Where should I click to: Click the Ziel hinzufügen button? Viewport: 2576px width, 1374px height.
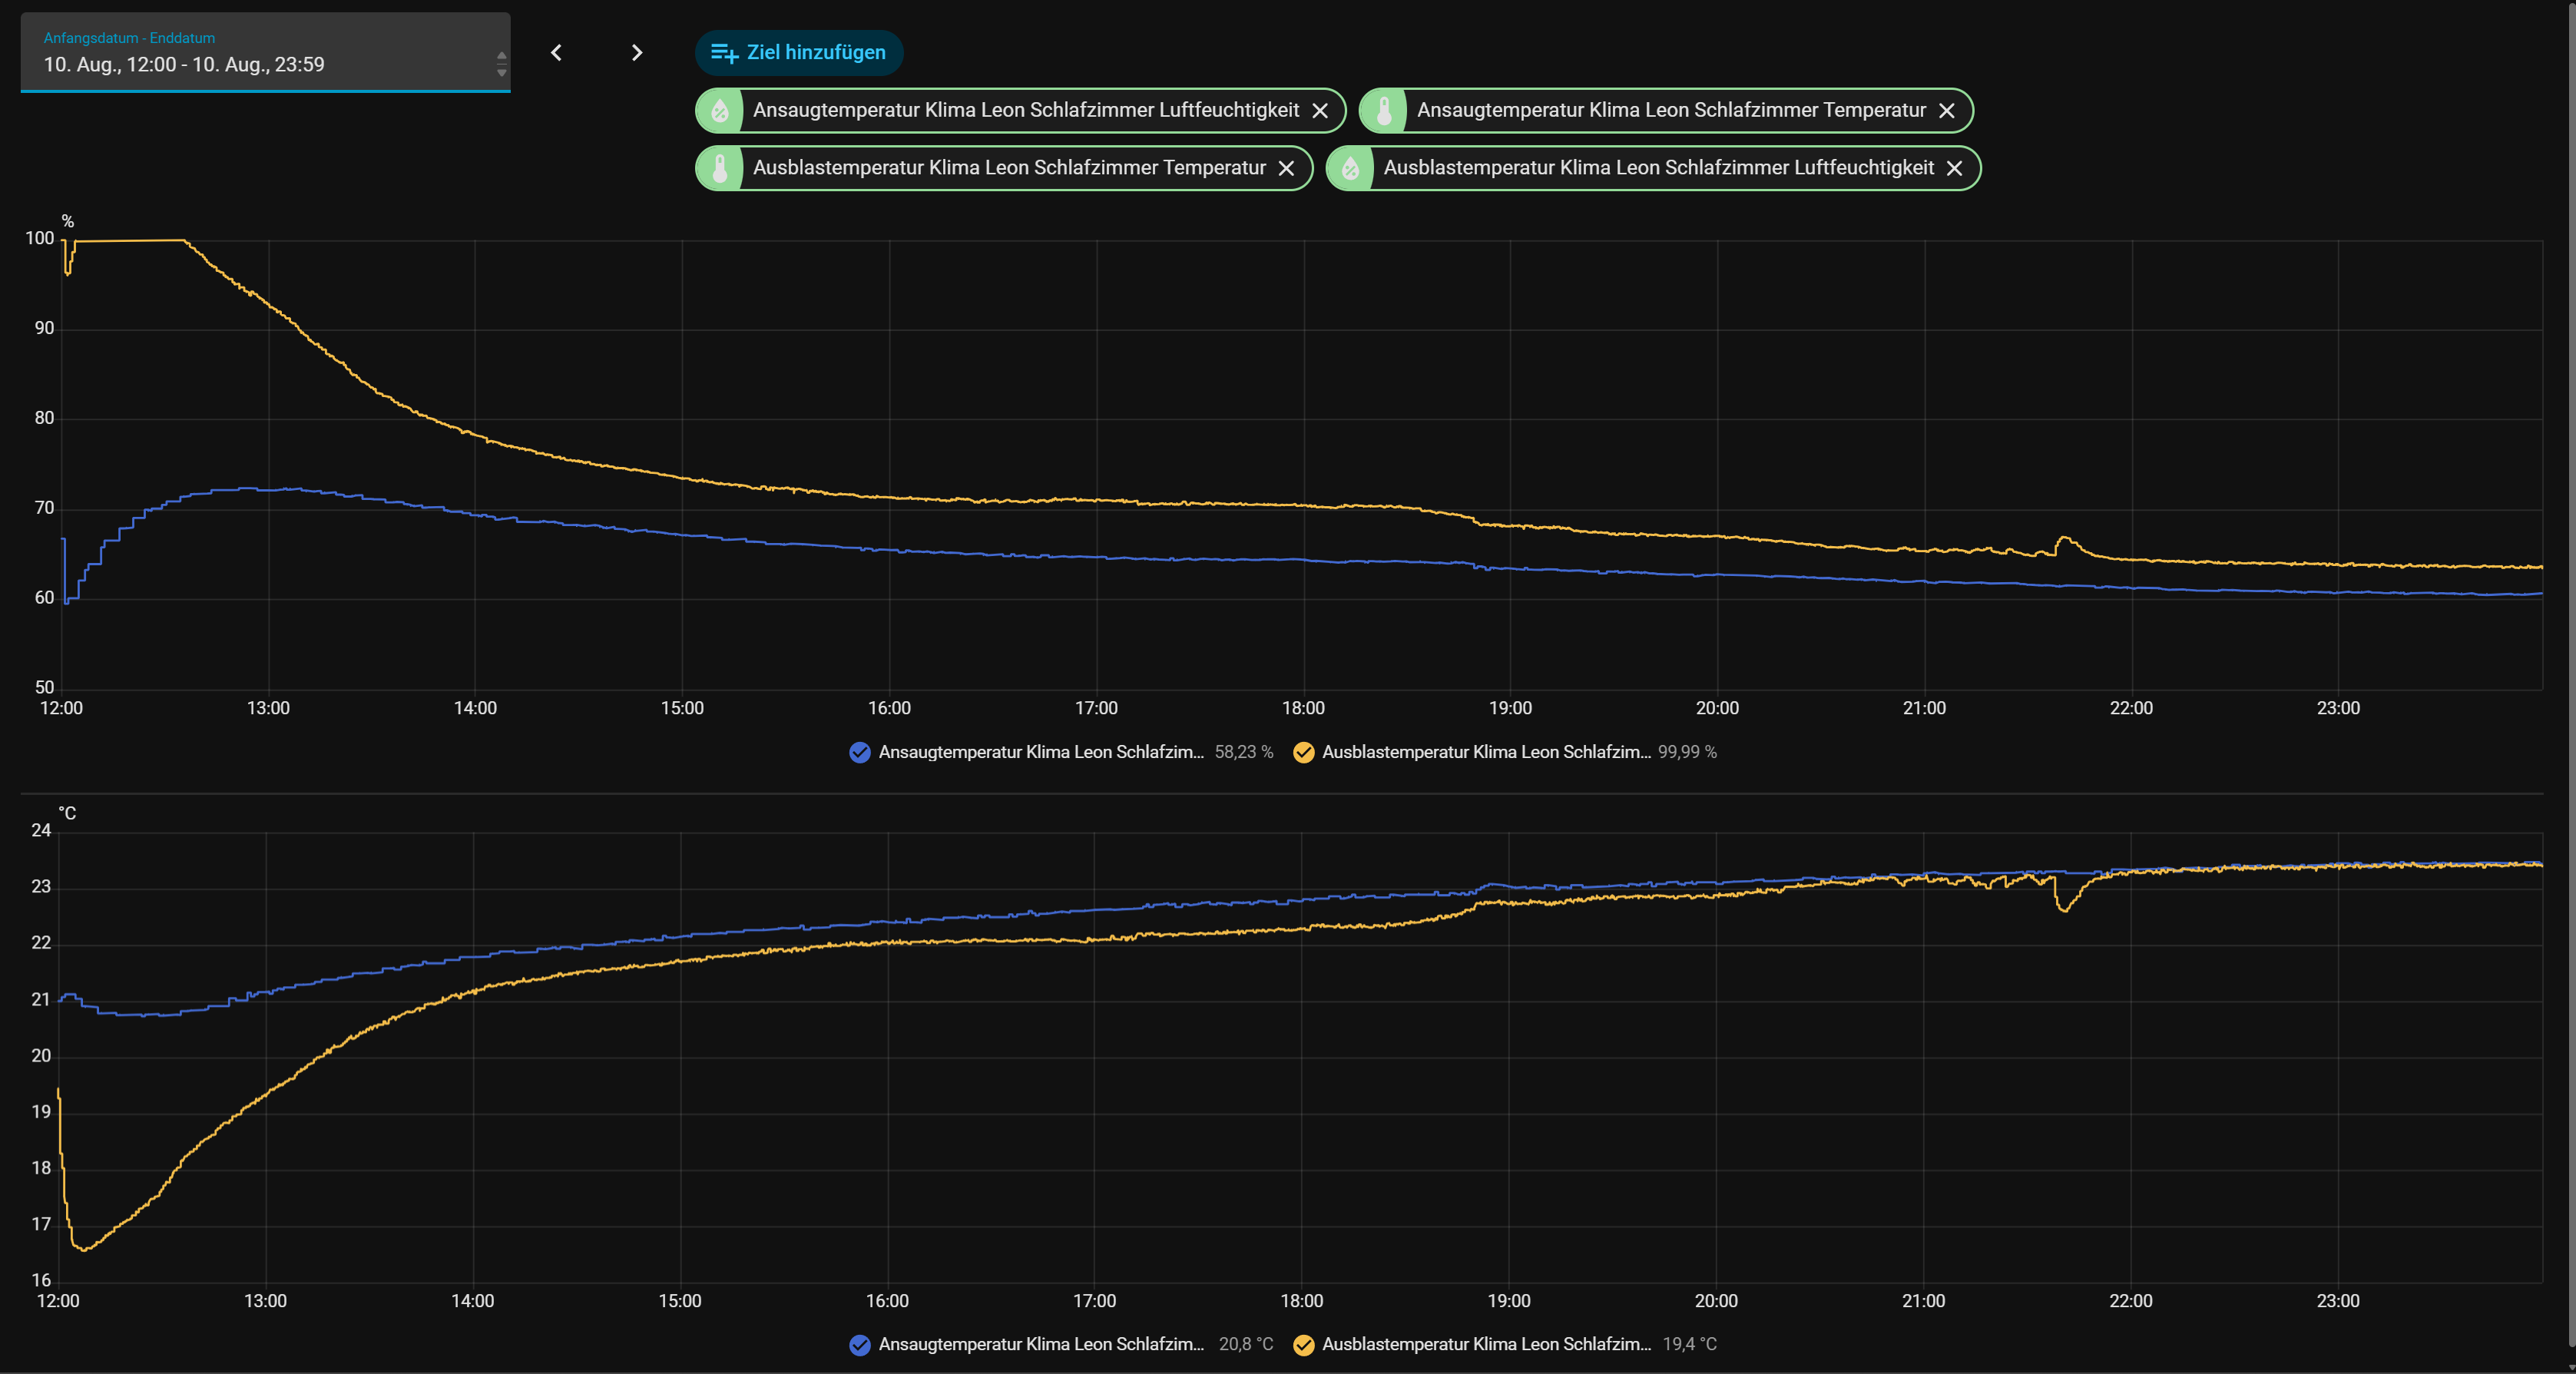pyautogui.click(x=799, y=52)
